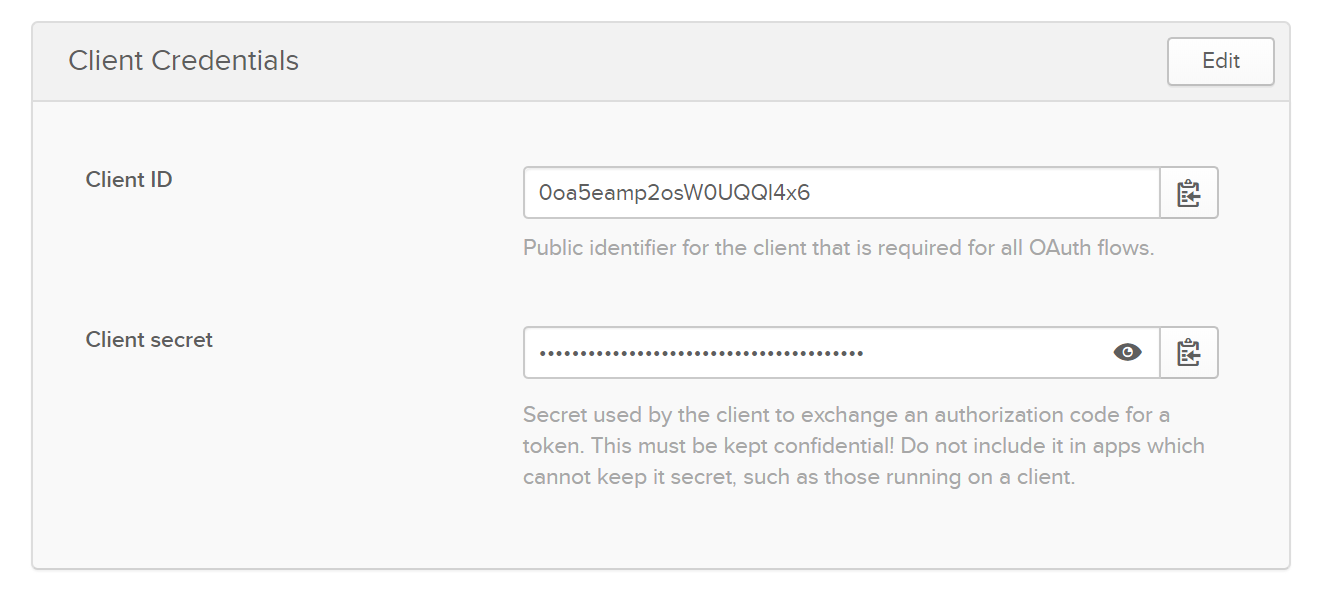Click the Edit button
The image size is (1321, 610).
[x=1220, y=61]
